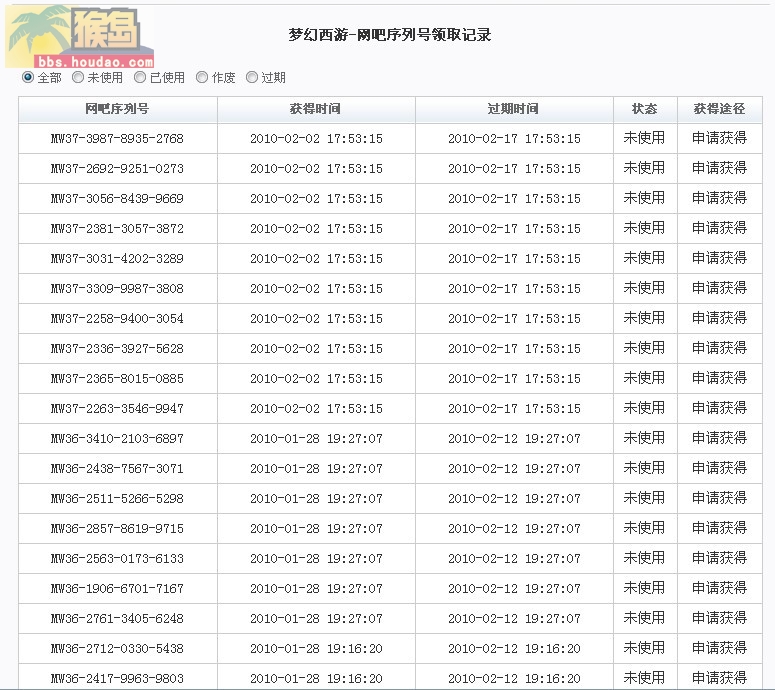The width and height of the screenshot is (775, 690).
Task: Click serial number MW36-1906-6701-7167
Action: click(x=117, y=589)
